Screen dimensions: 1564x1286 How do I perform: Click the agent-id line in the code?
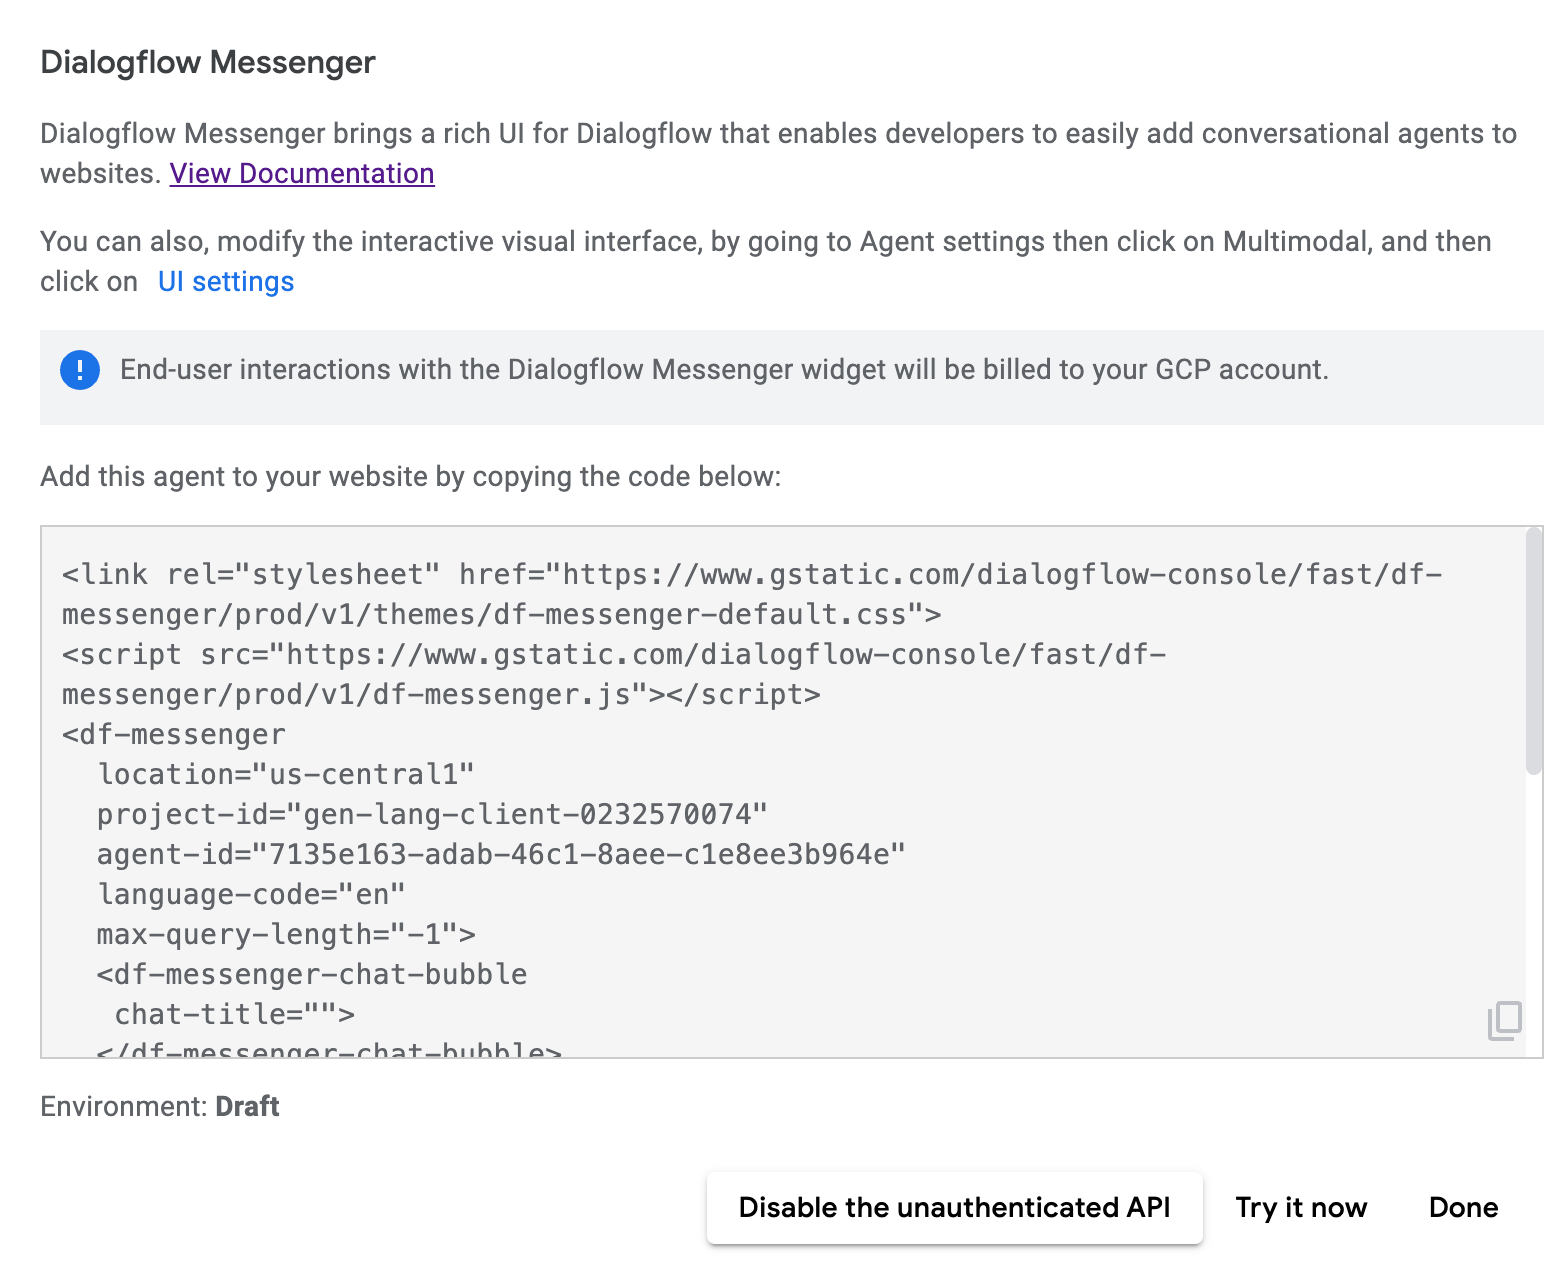pos(501,854)
